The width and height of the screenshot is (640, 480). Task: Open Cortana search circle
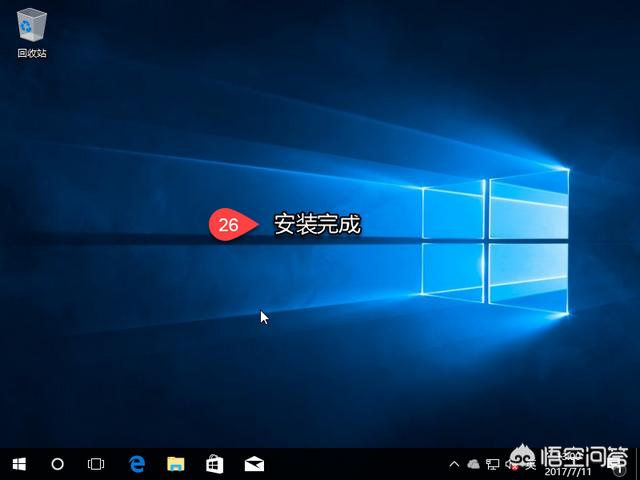pyautogui.click(x=58, y=464)
